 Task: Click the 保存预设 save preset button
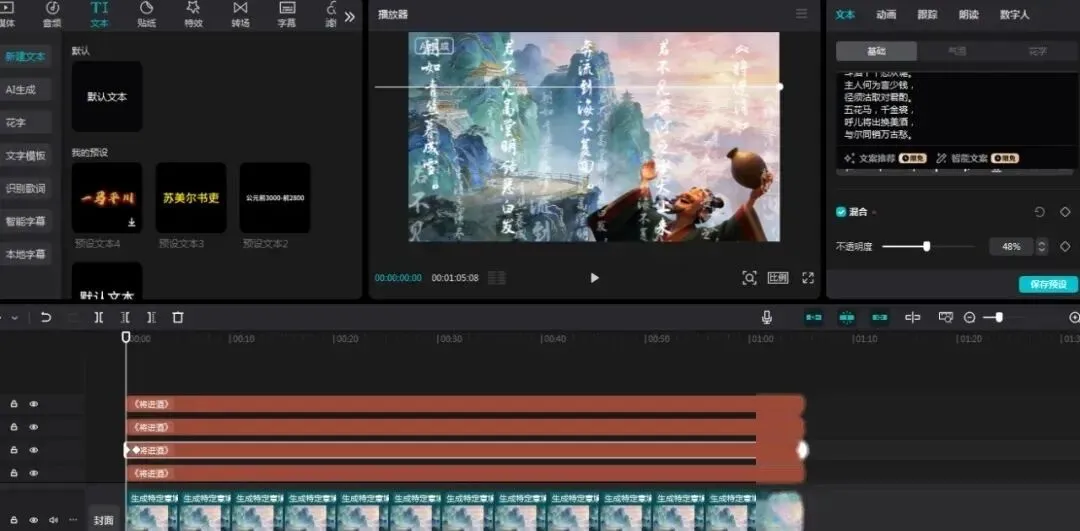click(1048, 284)
